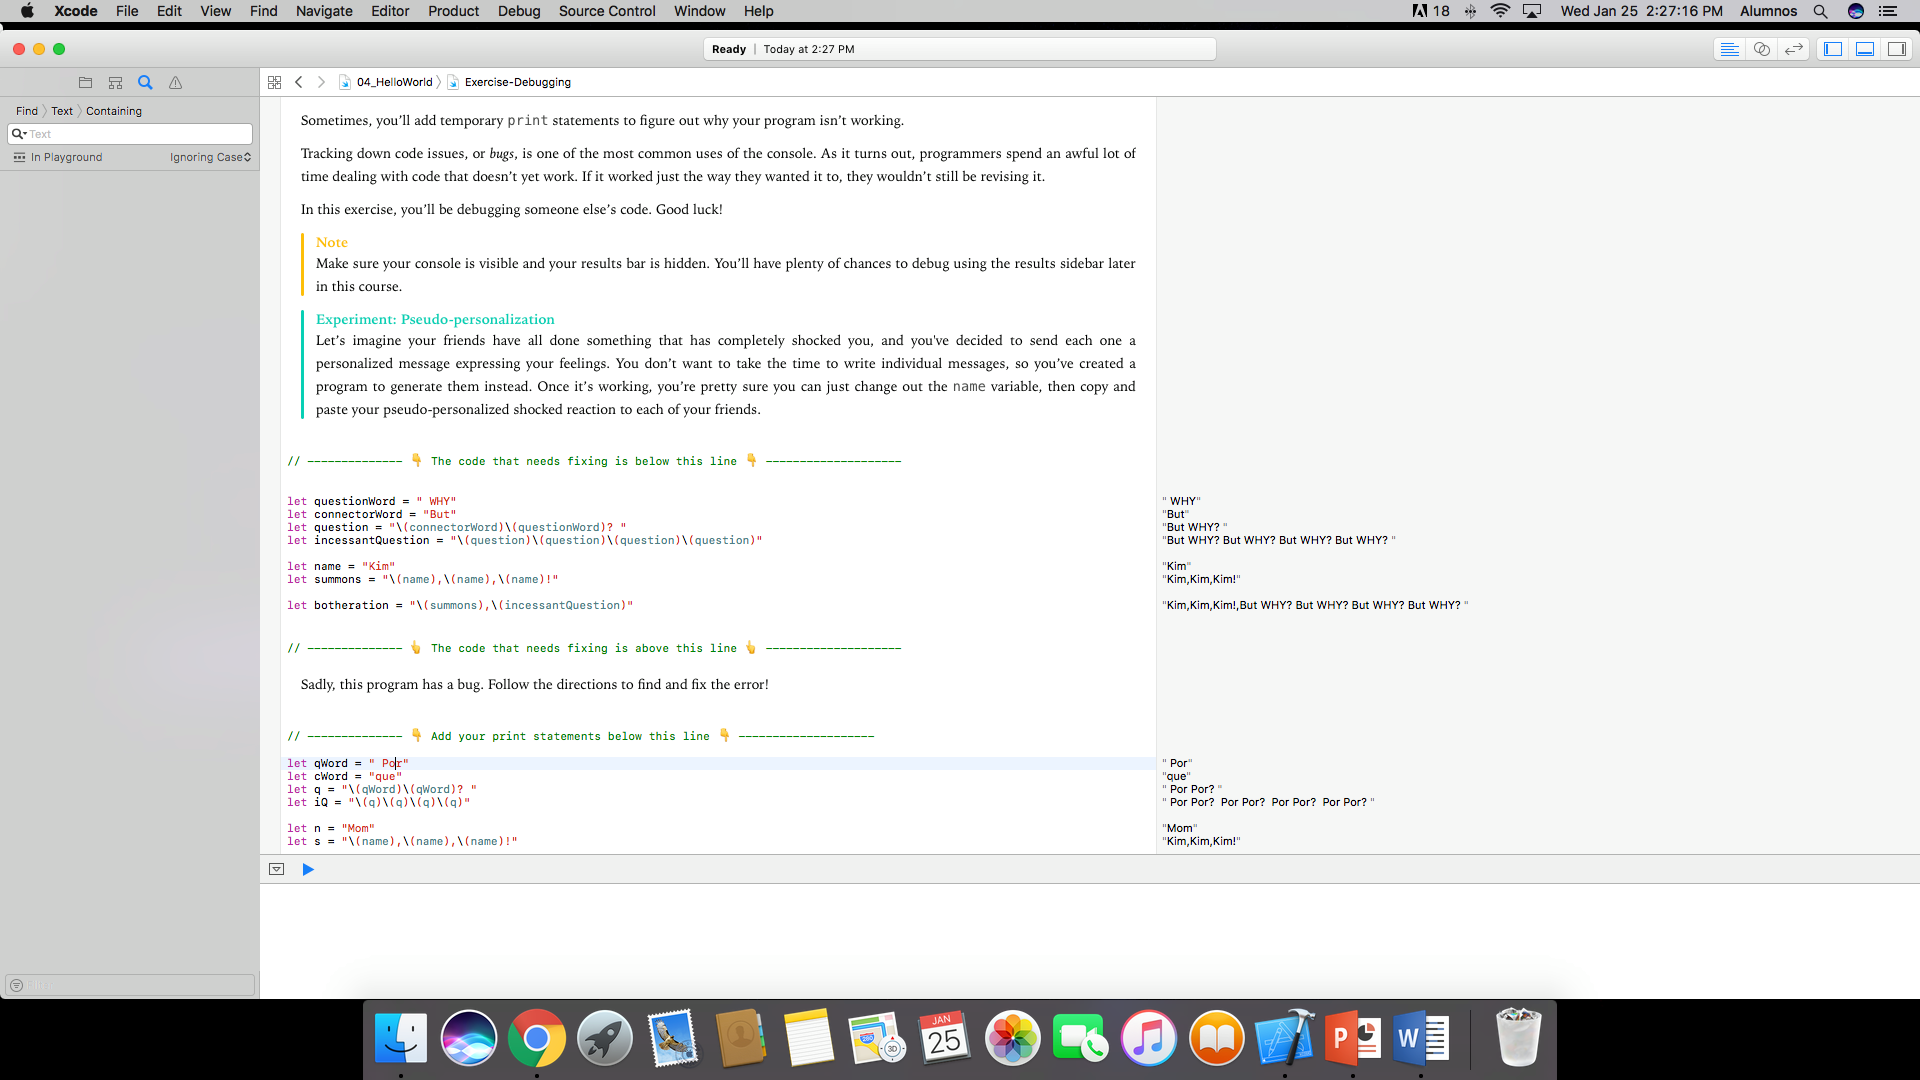Viewport: 1920px width, 1080px height.
Task: Run the playground with the play button
Action: (308, 869)
